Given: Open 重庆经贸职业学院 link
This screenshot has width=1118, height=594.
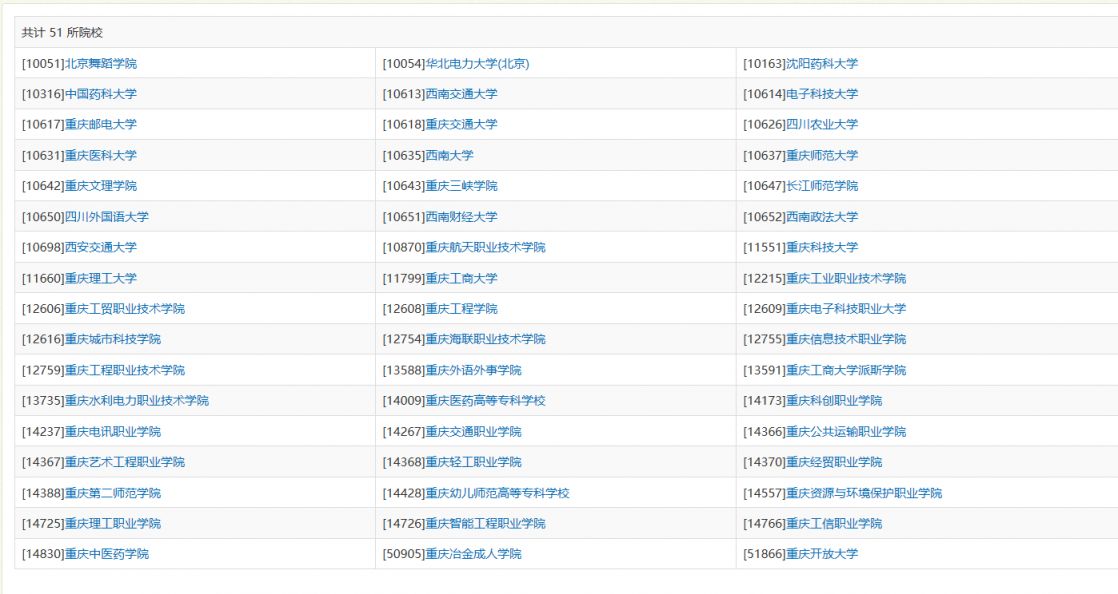Looking at the screenshot, I should (x=834, y=462).
